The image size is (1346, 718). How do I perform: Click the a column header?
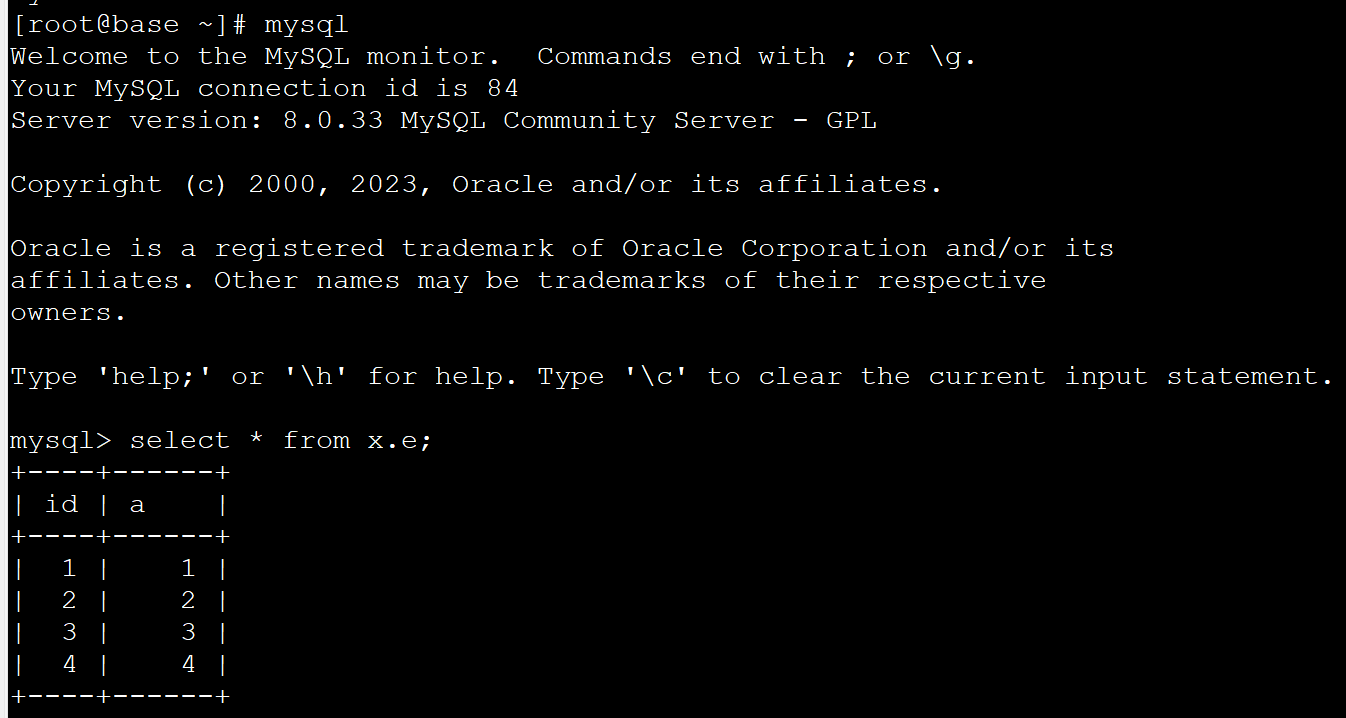click(138, 504)
